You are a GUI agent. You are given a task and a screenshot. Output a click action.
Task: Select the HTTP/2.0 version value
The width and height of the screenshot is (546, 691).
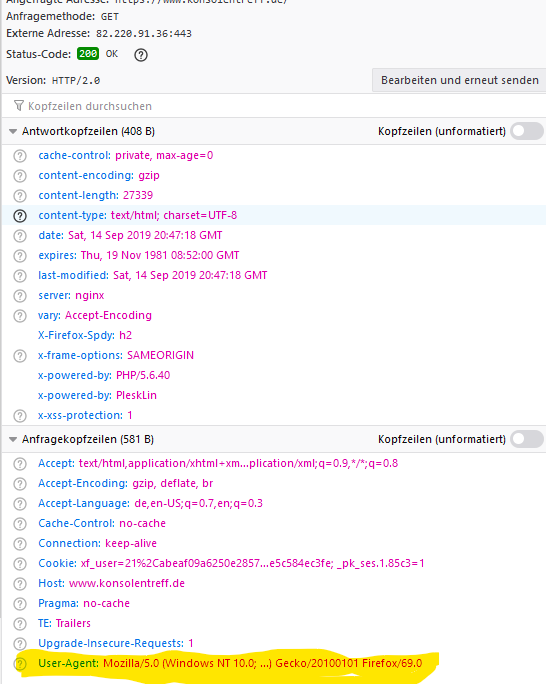pos(76,81)
